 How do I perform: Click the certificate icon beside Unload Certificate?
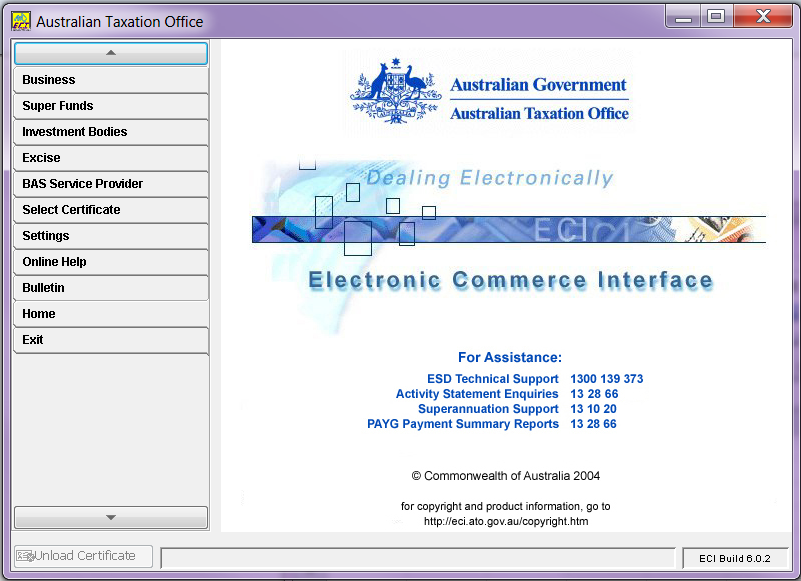(x=25, y=555)
